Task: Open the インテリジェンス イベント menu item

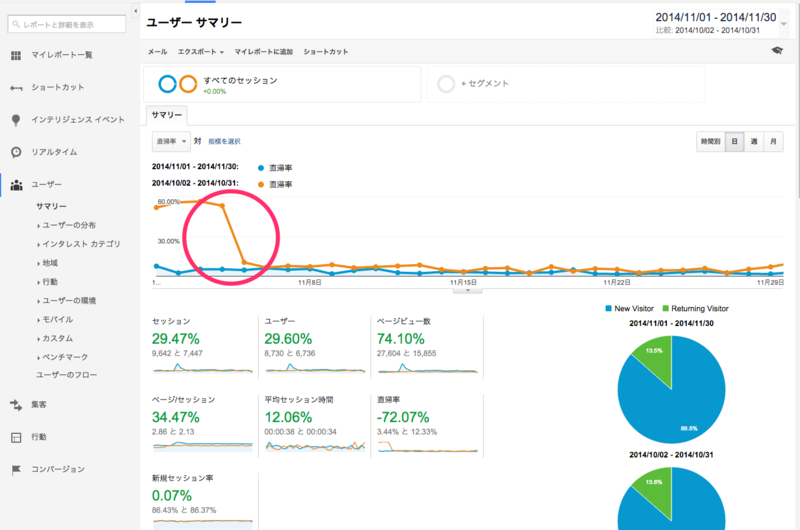Action: 78,120
